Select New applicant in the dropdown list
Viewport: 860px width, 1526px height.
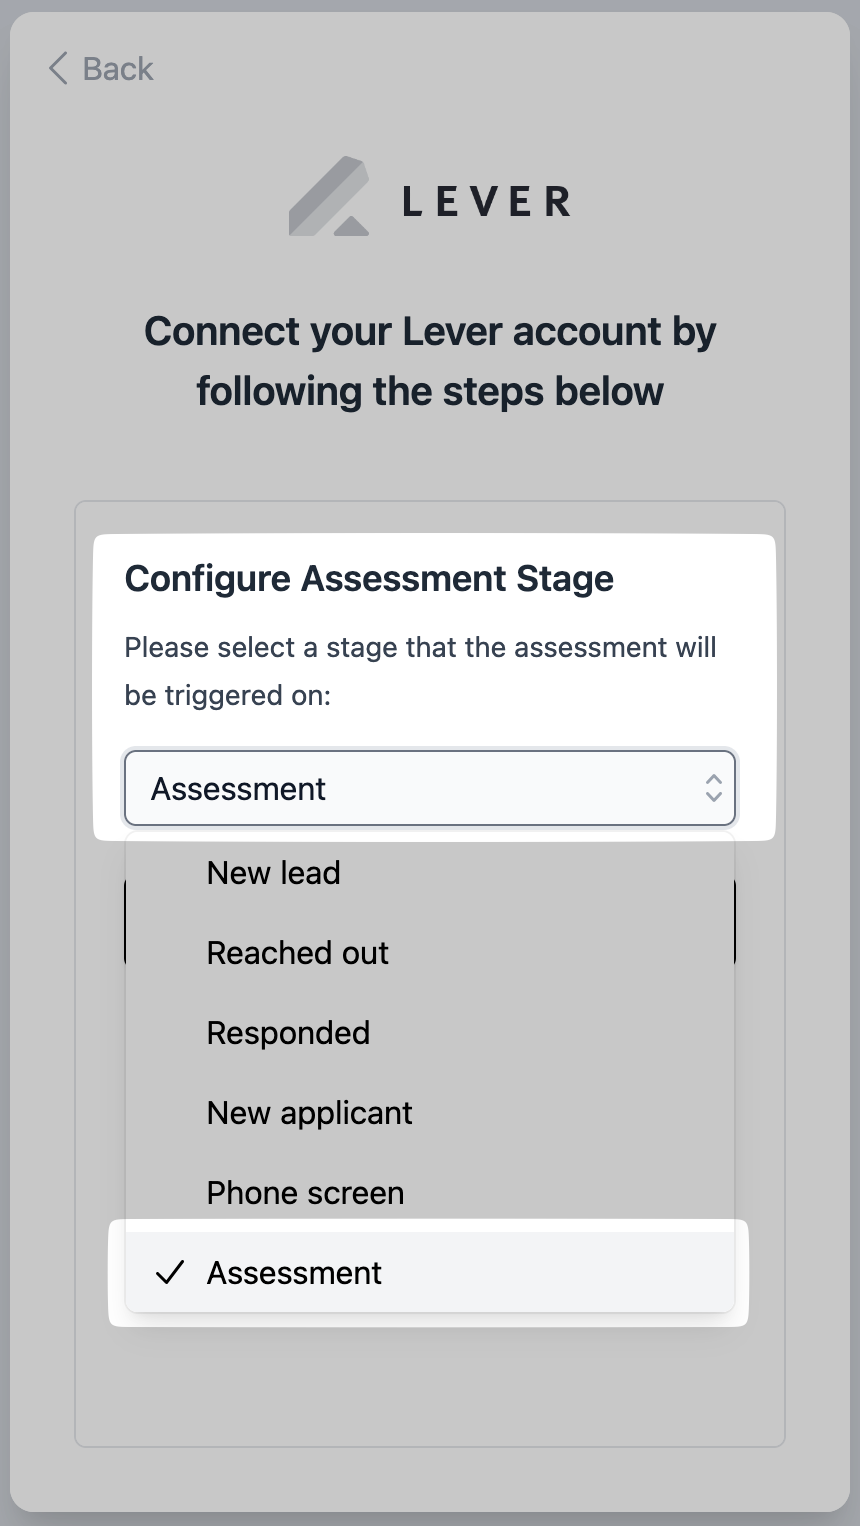pos(430,1113)
